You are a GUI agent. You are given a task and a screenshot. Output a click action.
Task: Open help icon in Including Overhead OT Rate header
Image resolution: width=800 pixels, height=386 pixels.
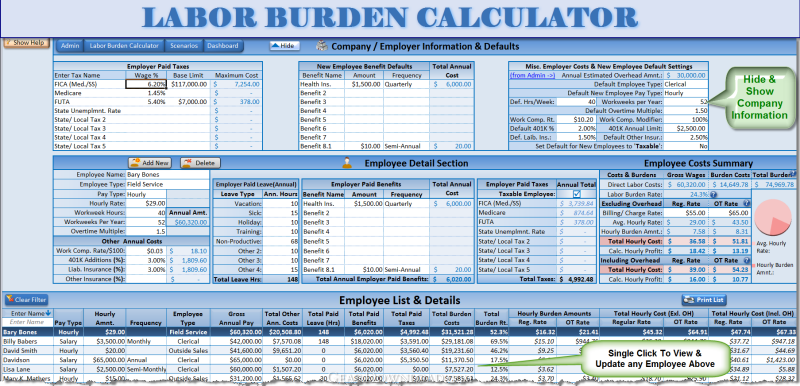(x=747, y=261)
